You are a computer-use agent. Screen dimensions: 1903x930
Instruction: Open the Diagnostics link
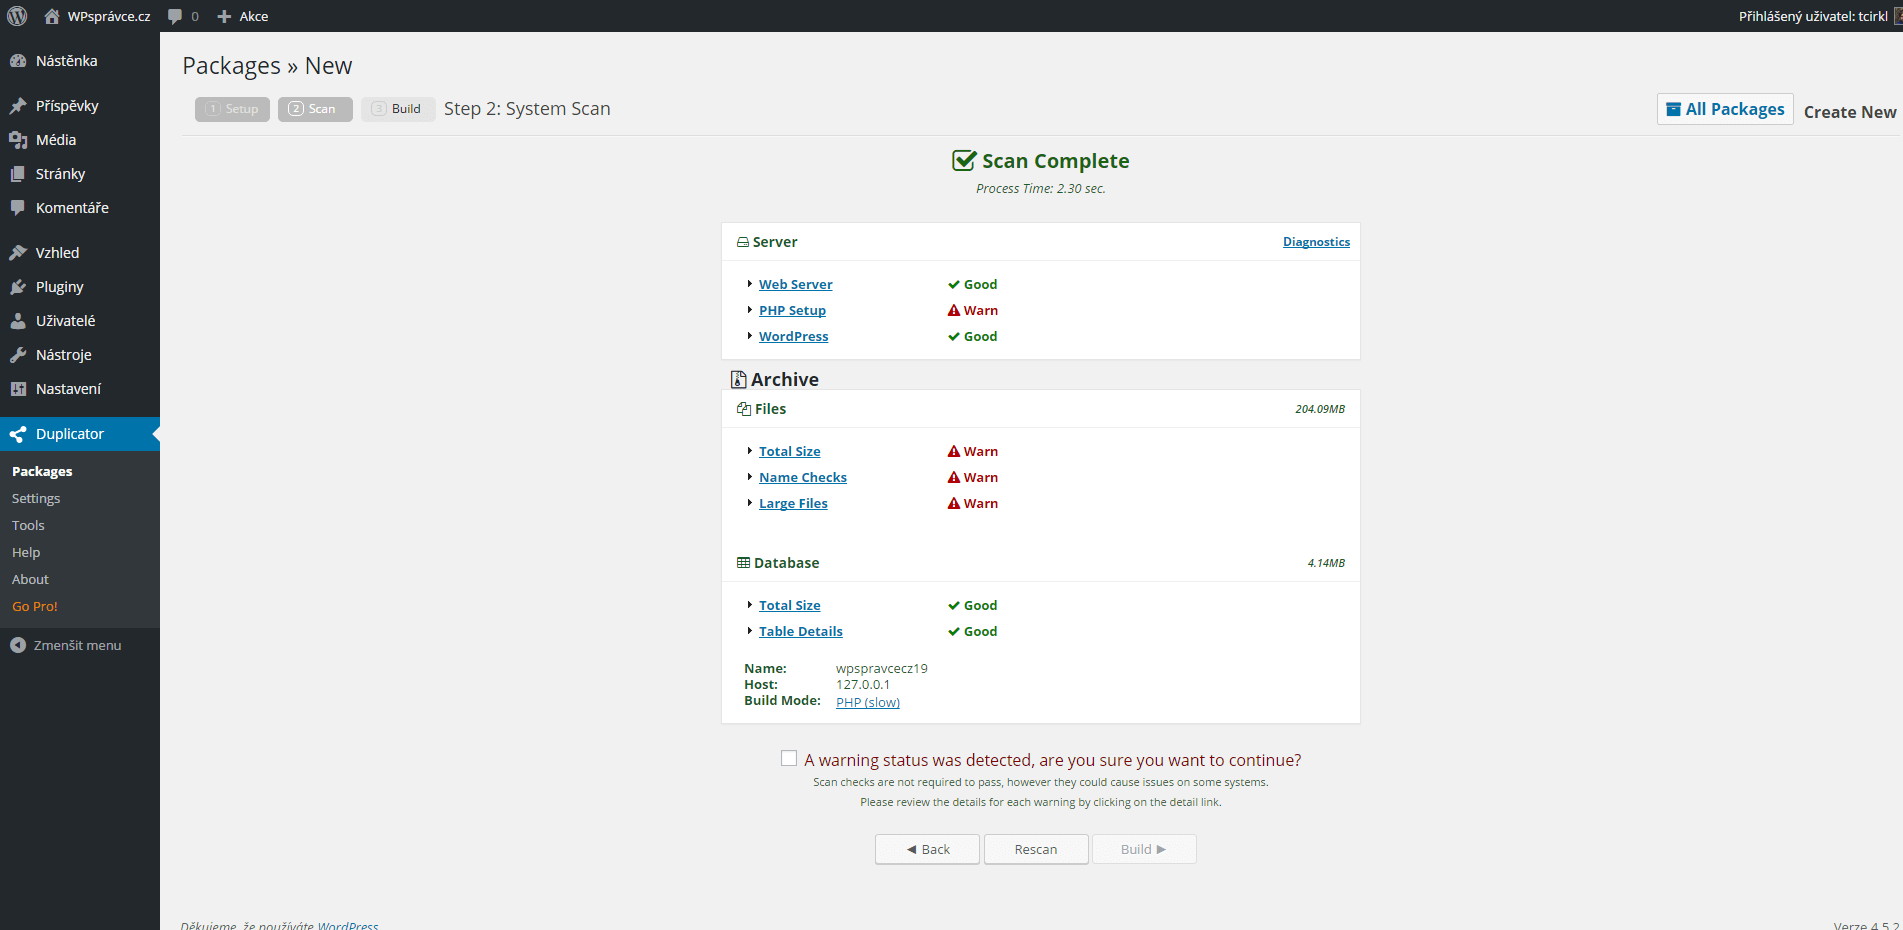tap(1316, 242)
